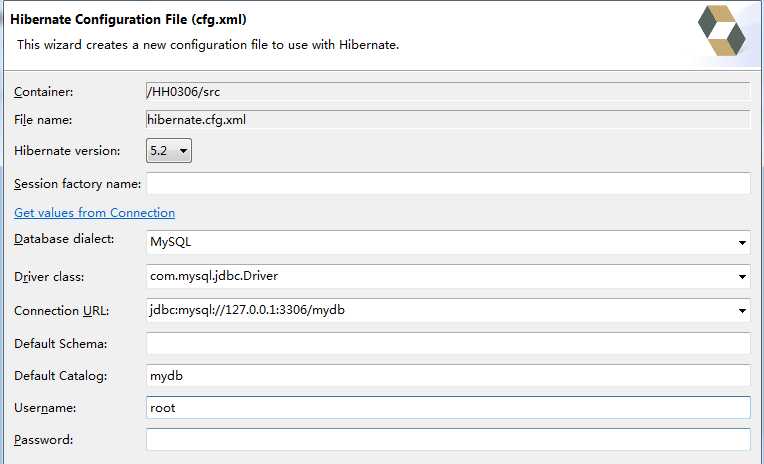Focus the Session factory name field
The height and width of the screenshot is (464, 764).
[x=448, y=184]
